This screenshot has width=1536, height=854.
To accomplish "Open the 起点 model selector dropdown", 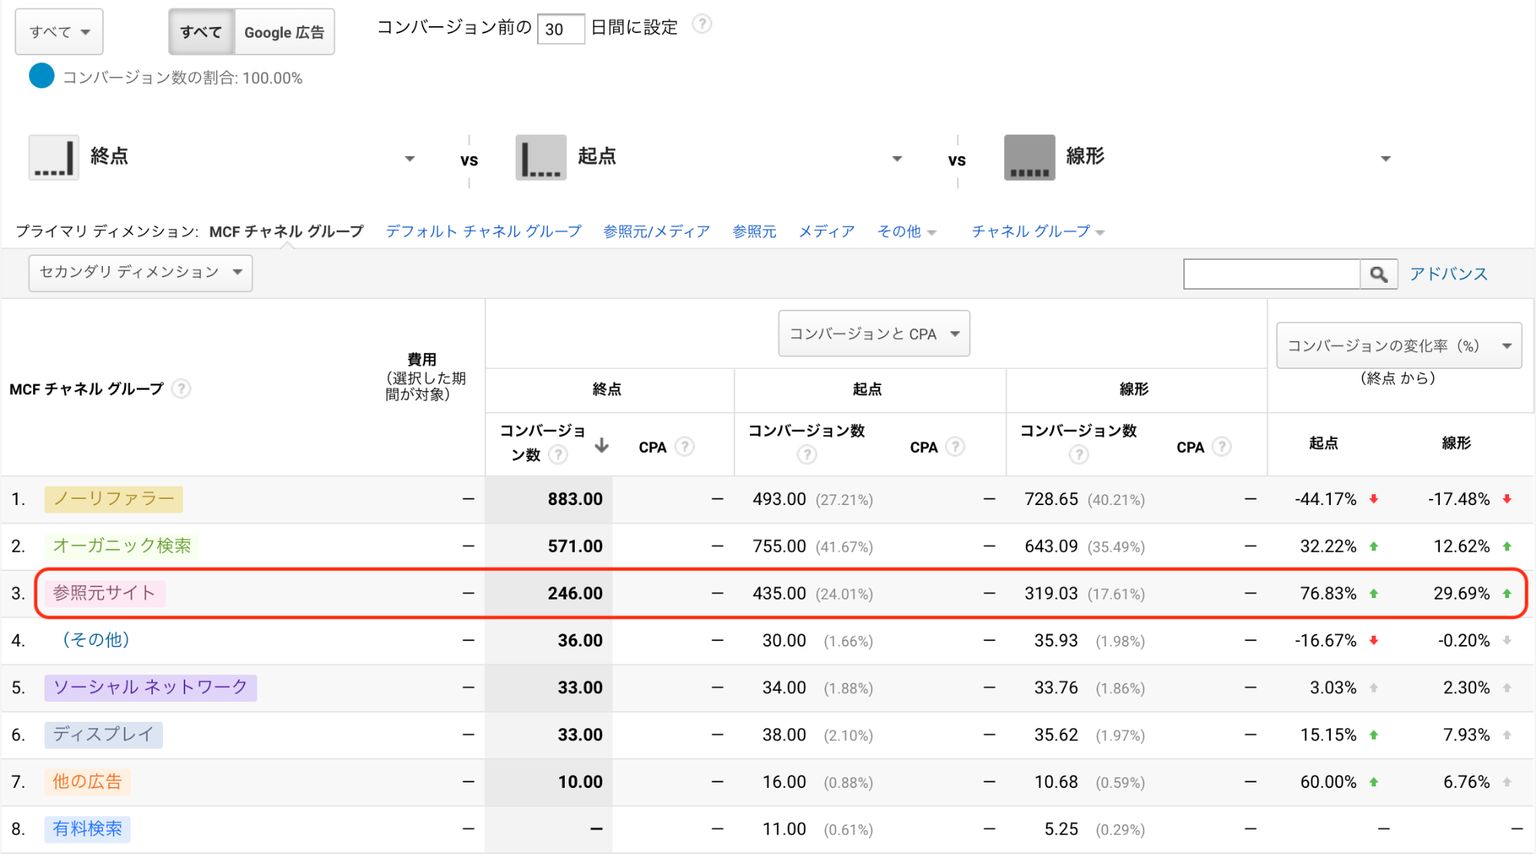I will 897,159.
